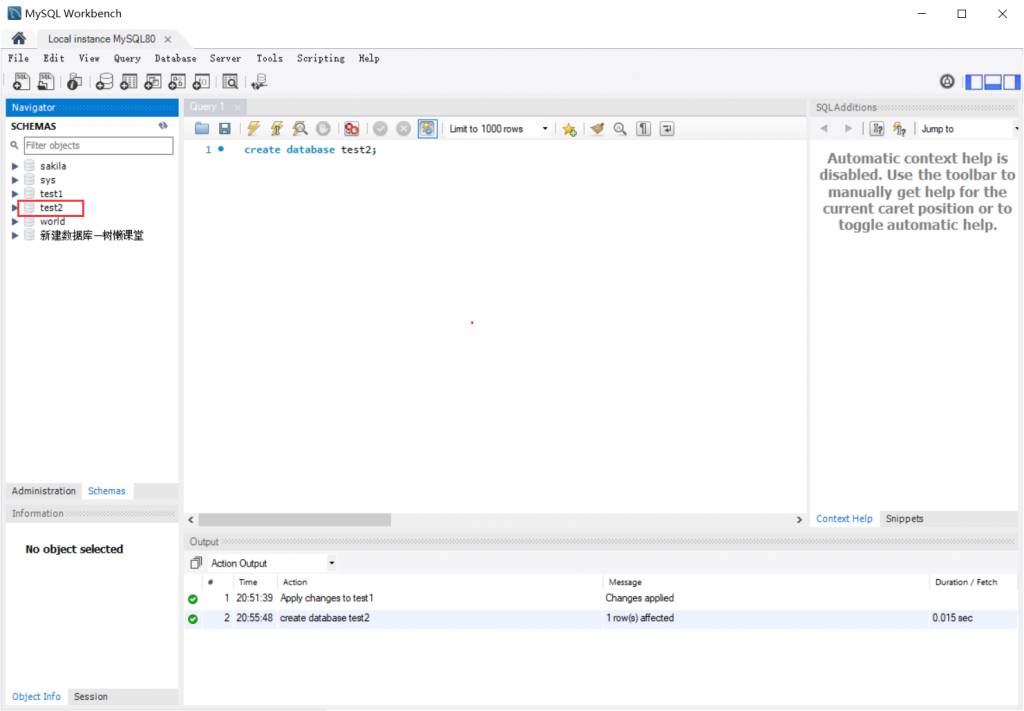The image size is (1024, 711).
Task: Expand the world schema
Action: click(x=15, y=221)
